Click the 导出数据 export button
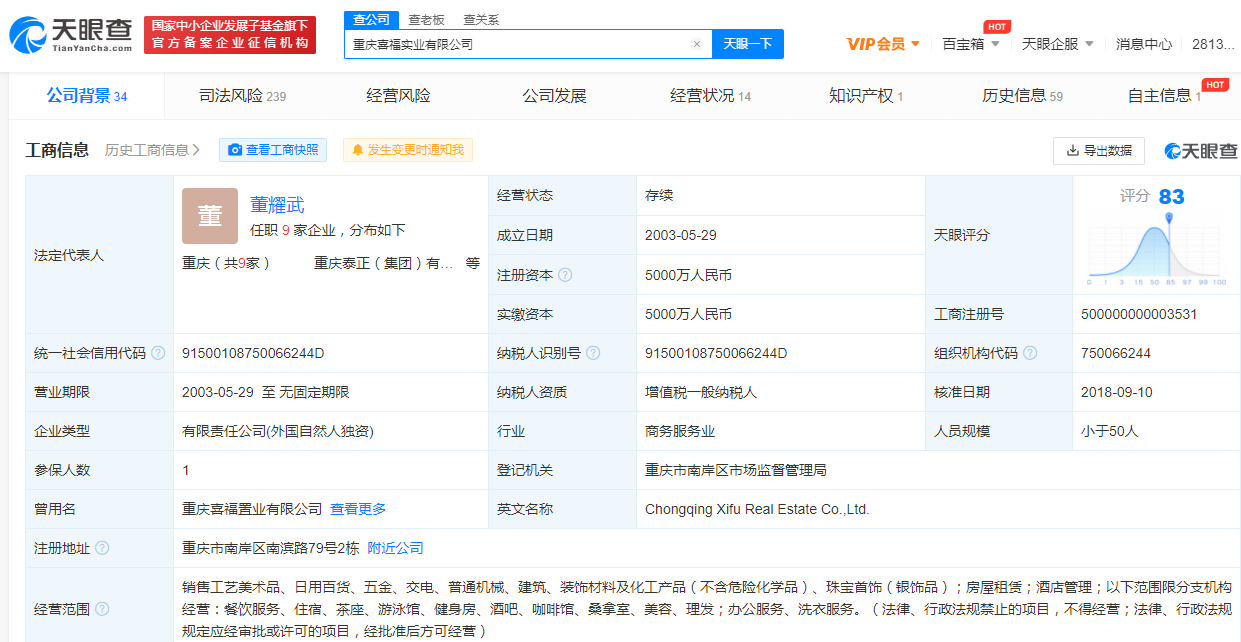 pyautogui.click(x=1098, y=150)
